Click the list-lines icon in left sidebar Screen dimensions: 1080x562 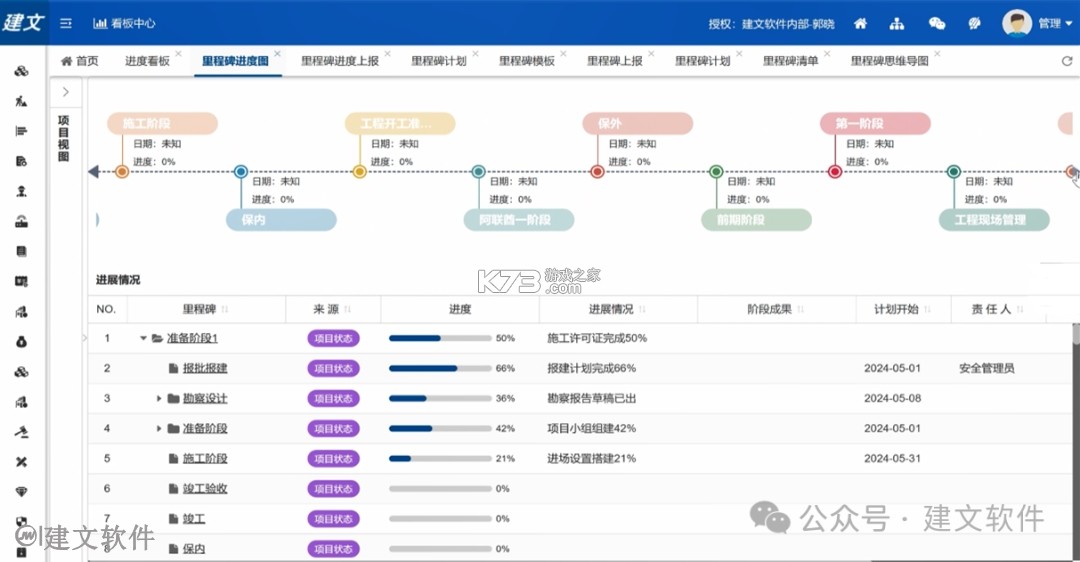click(x=21, y=131)
